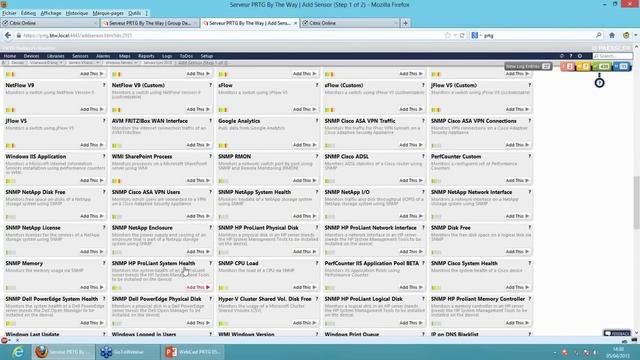Bookmark this page with the star icon
Image resolution: width=640 pixels, height=360 pixels.
[447, 36]
